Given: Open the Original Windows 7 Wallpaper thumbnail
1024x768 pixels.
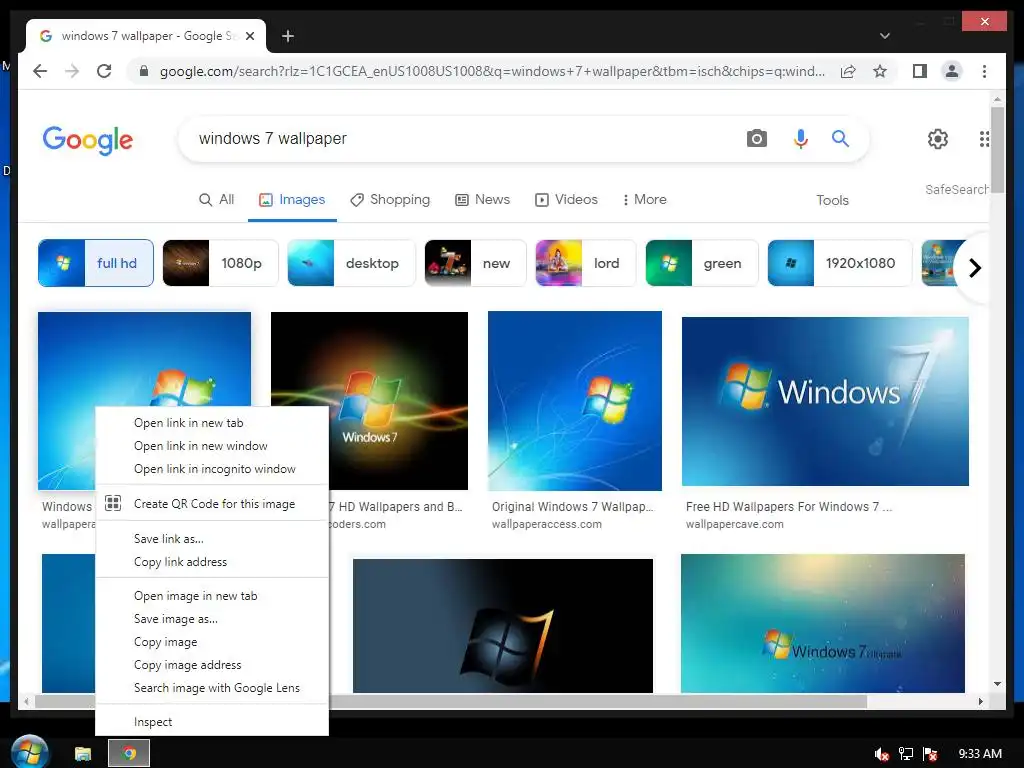Looking at the screenshot, I should point(575,401).
